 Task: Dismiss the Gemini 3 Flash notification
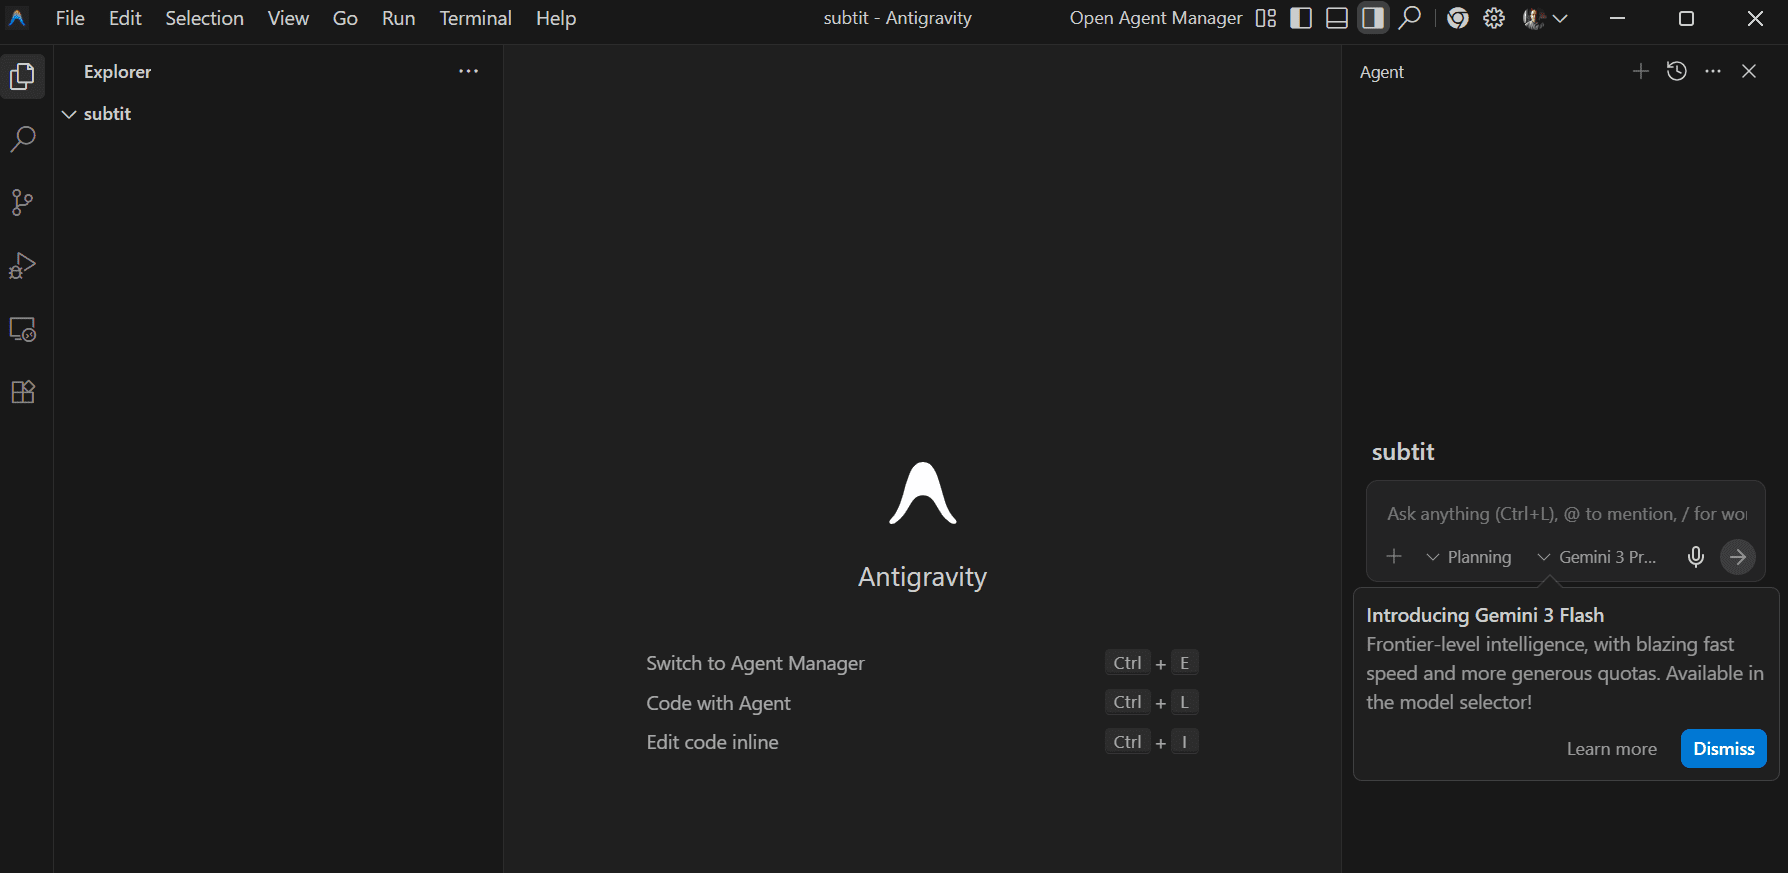point(1723,749)
